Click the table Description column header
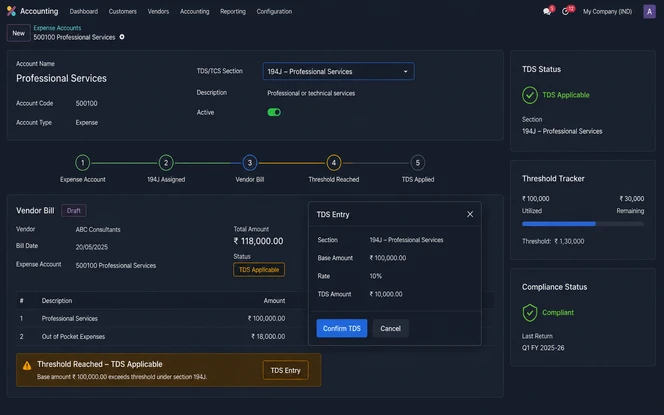 click(x=57, y=301)
